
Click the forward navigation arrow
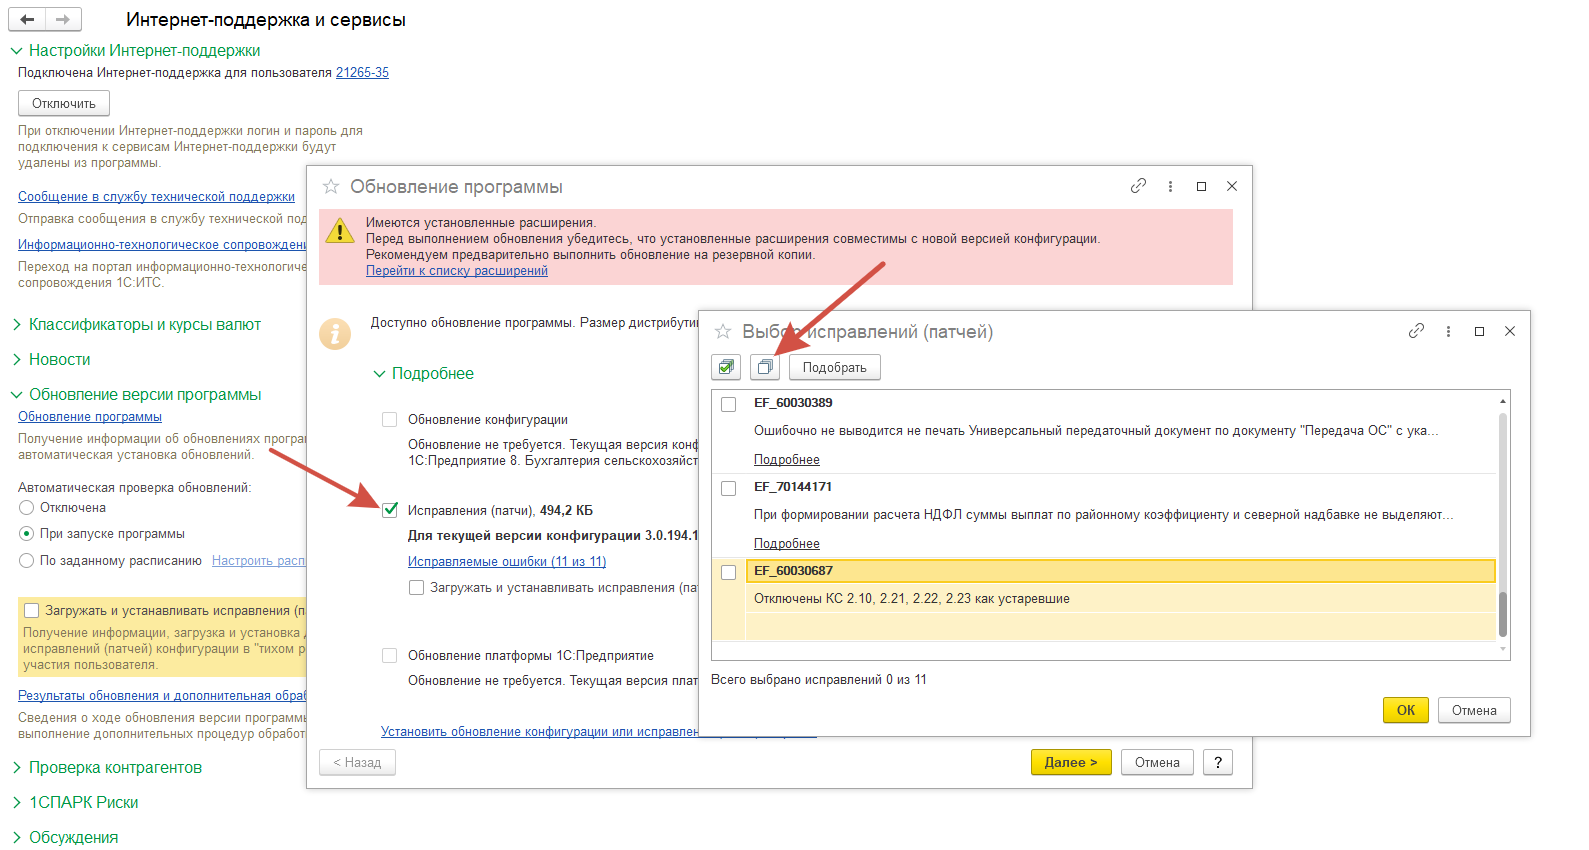(x=63, y=19)
